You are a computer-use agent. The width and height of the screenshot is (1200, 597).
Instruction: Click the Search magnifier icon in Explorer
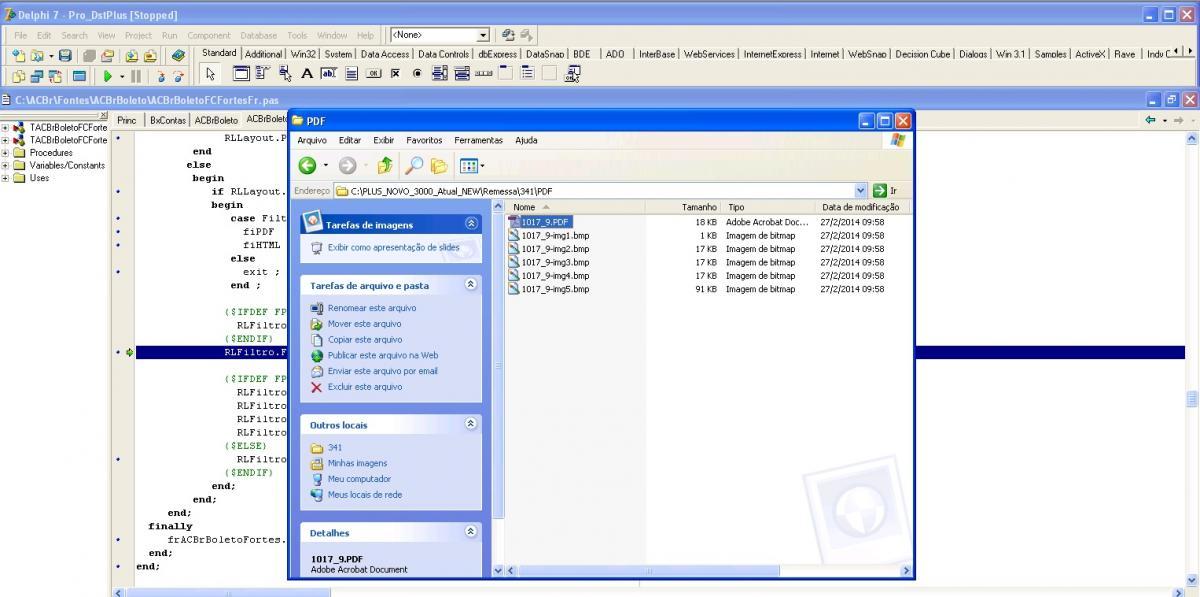(x=413, y=166)
